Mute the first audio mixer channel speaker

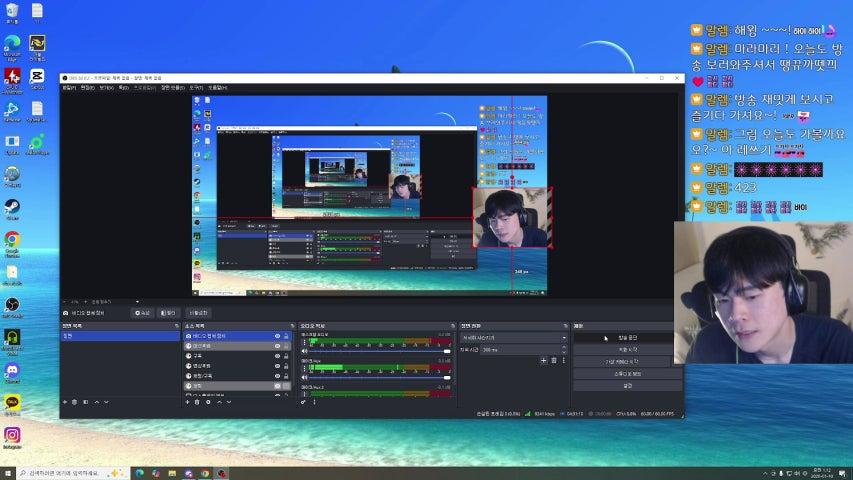pyautogui.click(x=304, y=350)
